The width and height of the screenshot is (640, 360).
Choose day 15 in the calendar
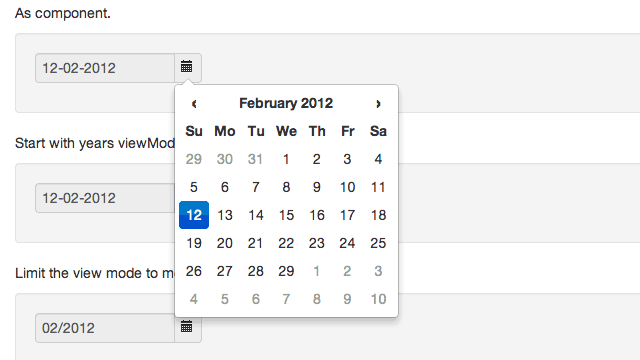pyautogui.click(x=286, y=215)
